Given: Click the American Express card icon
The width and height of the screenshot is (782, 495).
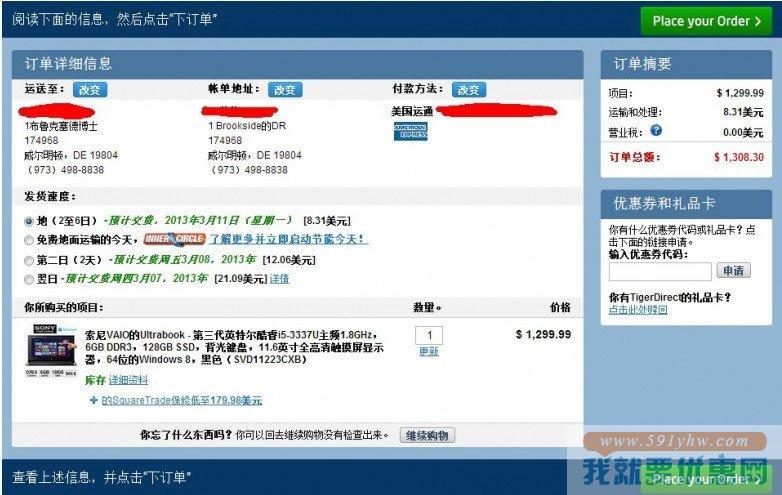Looking at the screenshot, I should 410,131.
